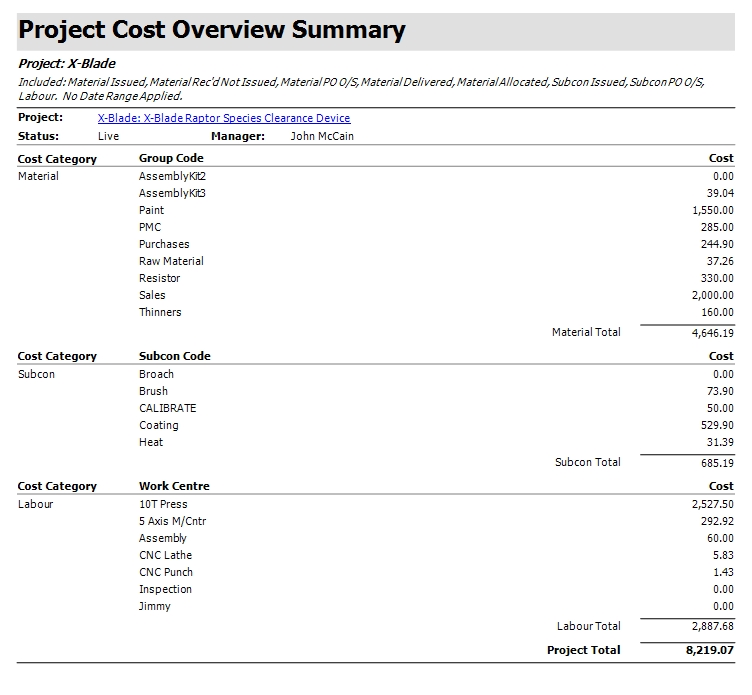Click the Work Centre column header
Viewport: 752px width, 695px height.
[174, 486]
